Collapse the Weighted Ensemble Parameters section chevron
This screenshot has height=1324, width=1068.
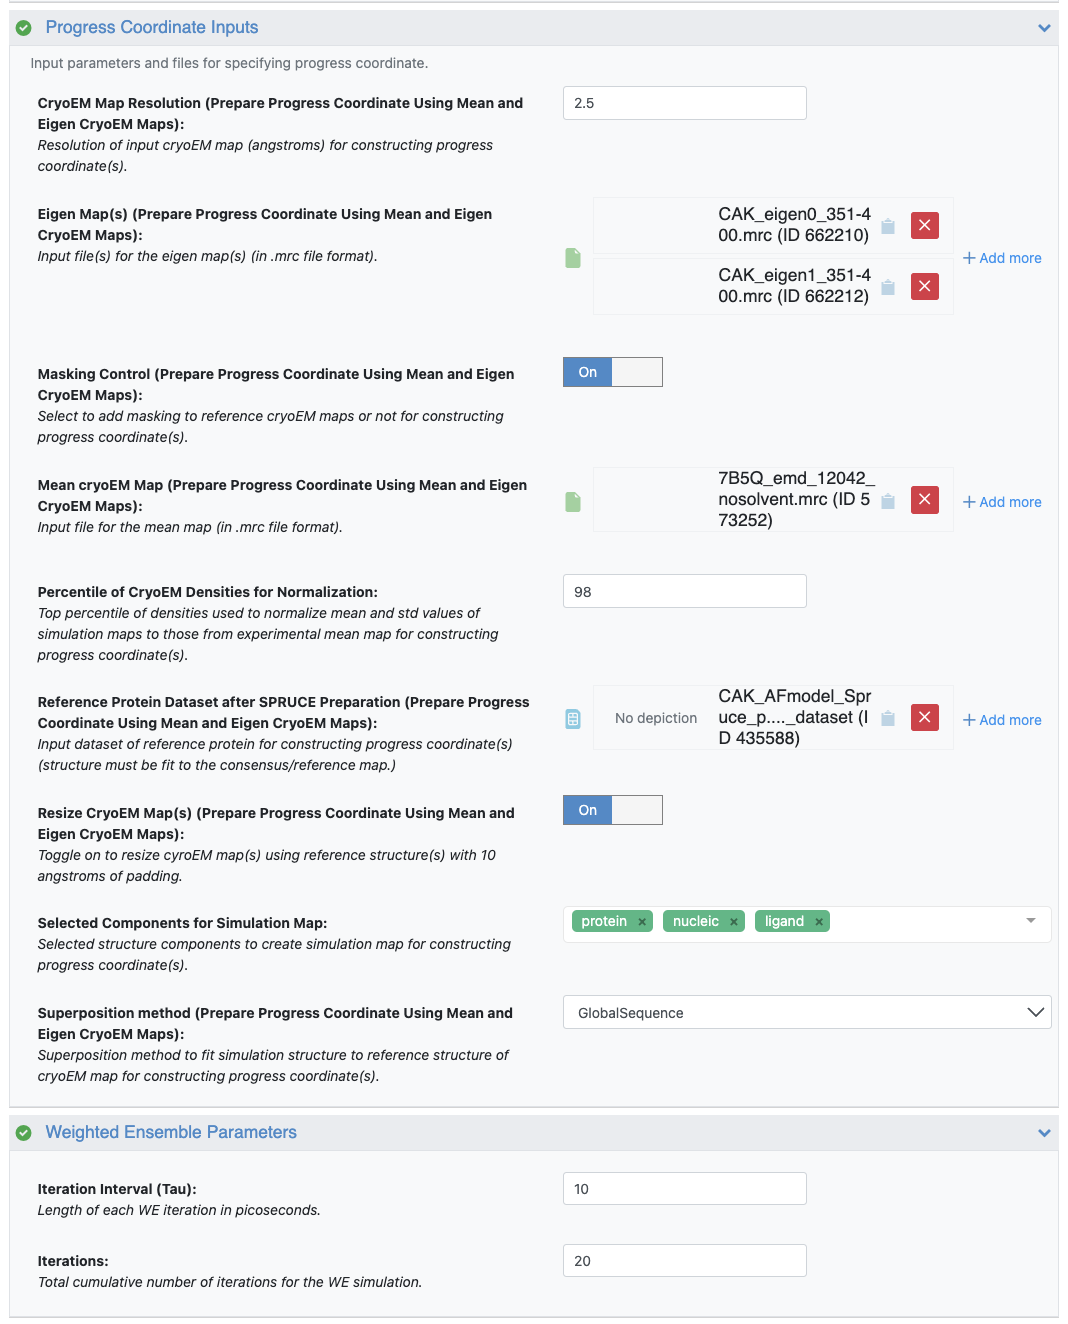pos(1044,1133)
